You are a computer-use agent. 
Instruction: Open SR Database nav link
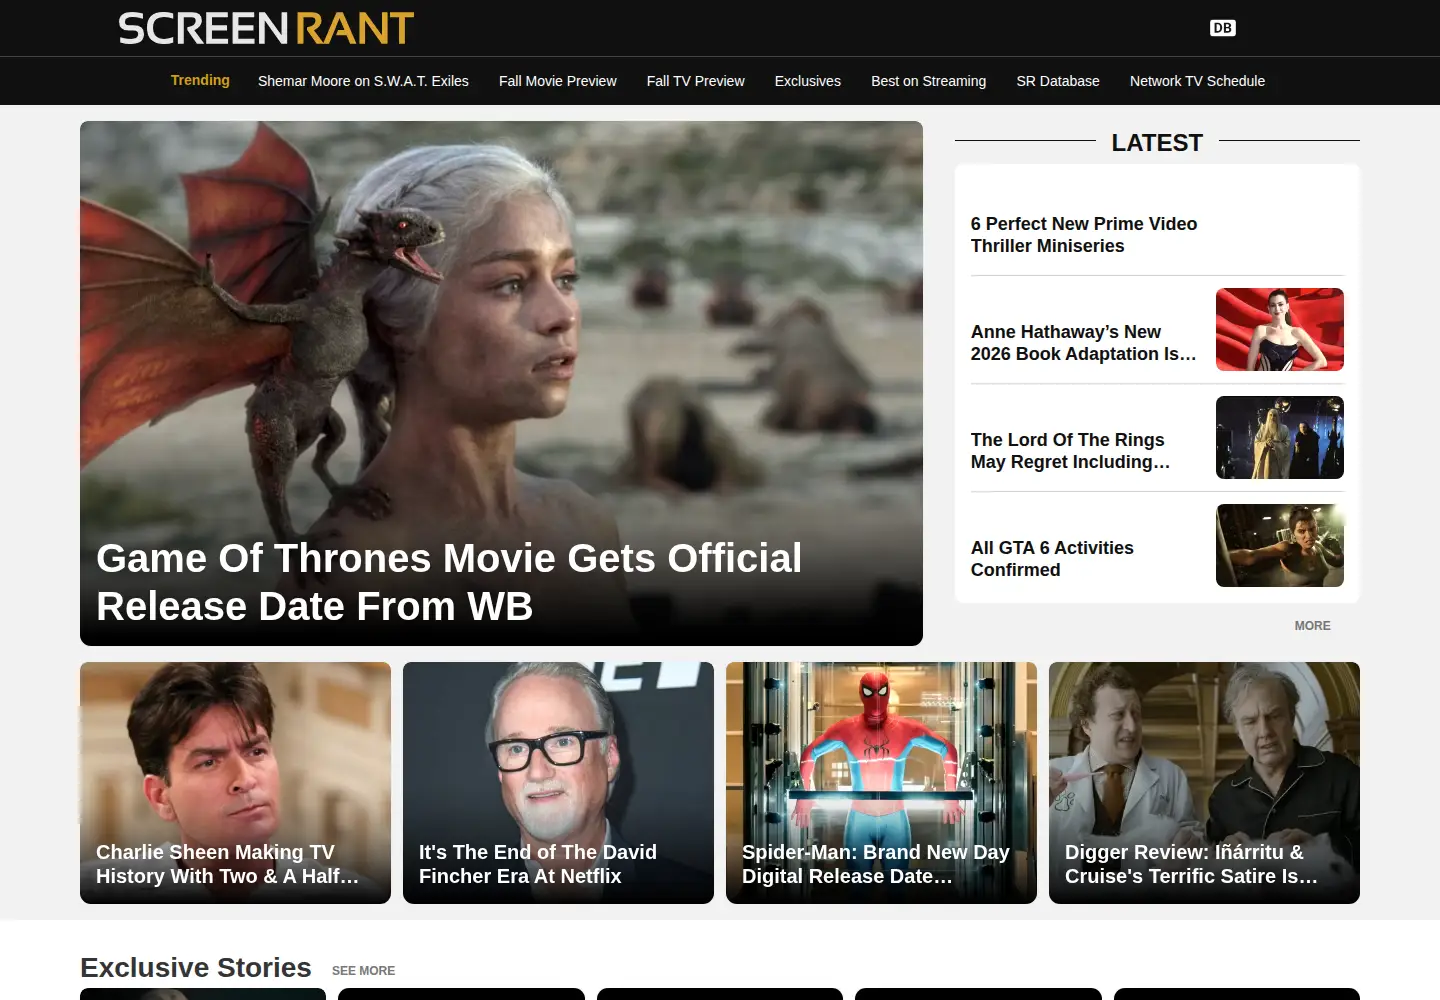tap(1058, 81)
